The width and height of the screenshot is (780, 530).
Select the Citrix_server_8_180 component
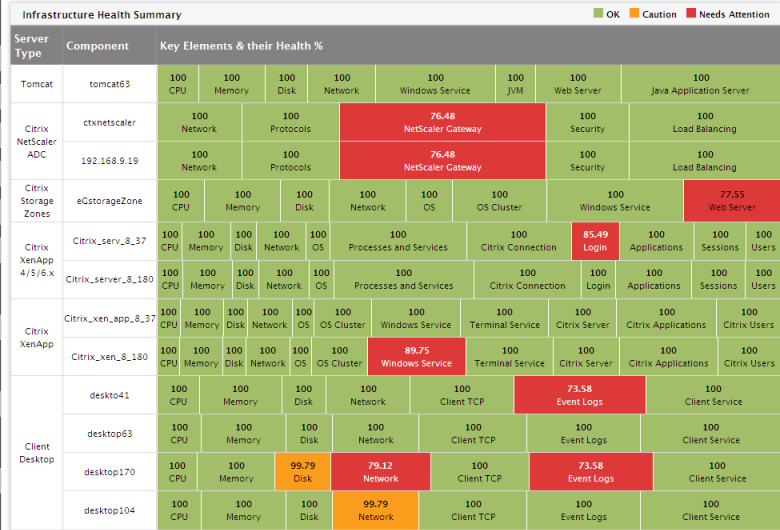tap(109, 279)
